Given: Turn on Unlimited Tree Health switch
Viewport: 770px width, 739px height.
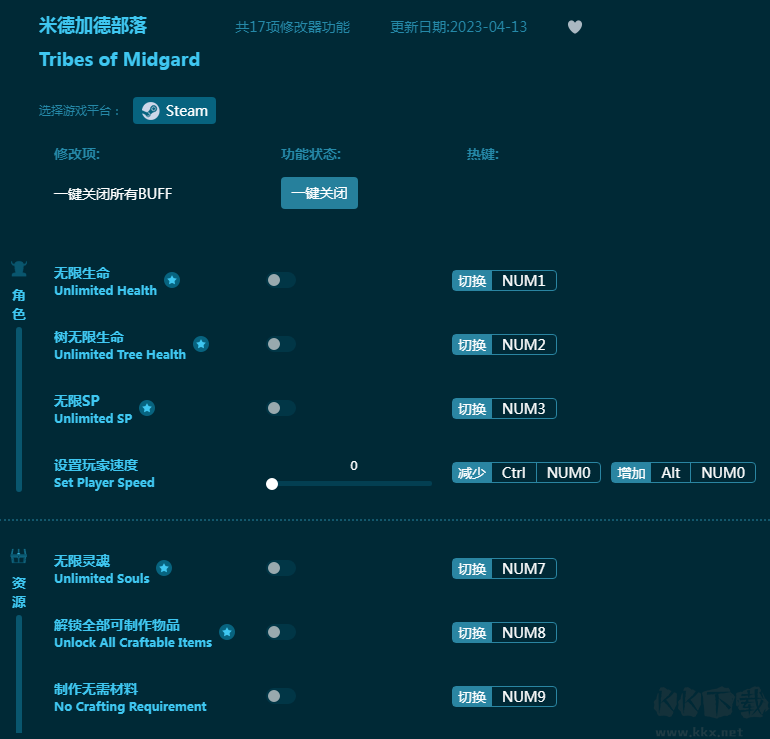Looking at the screenshot, I should coord(281,344).
